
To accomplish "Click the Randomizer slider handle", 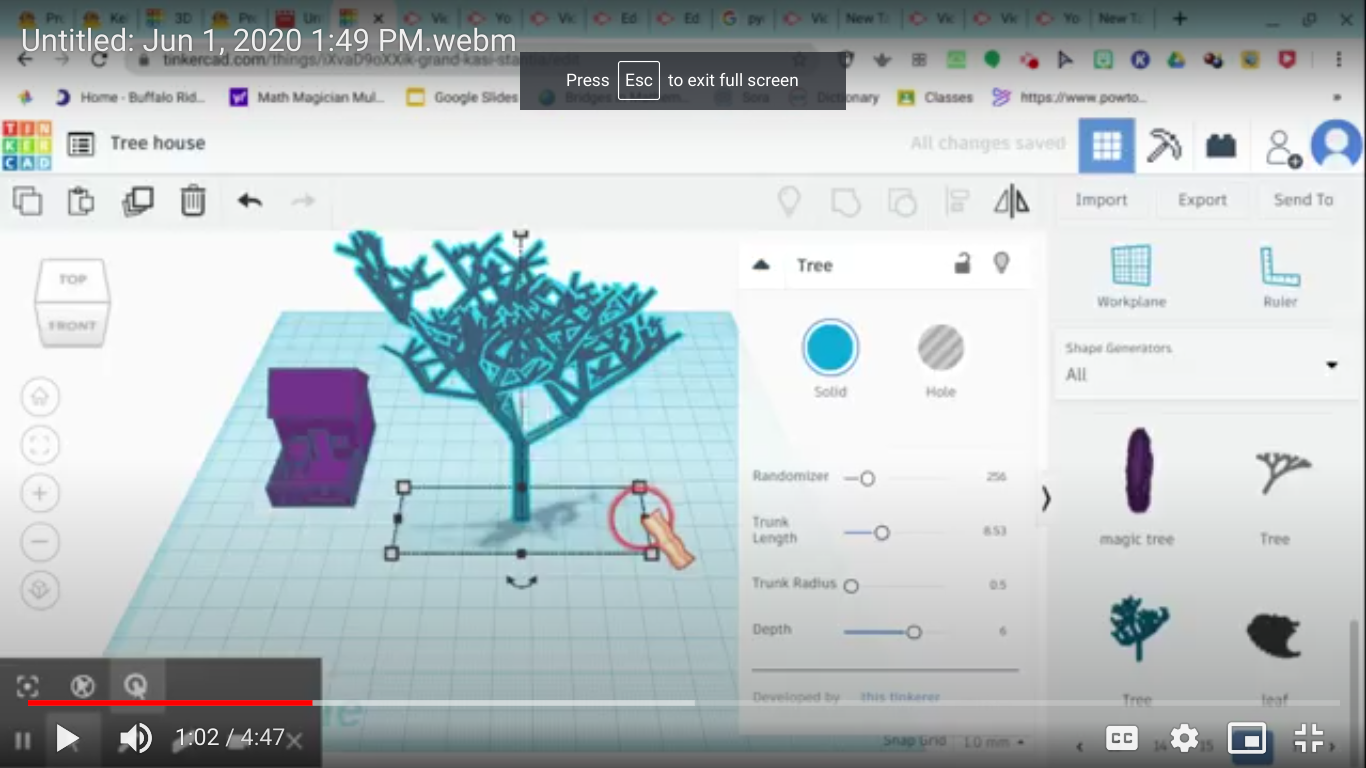I will (x=867, y=479).
